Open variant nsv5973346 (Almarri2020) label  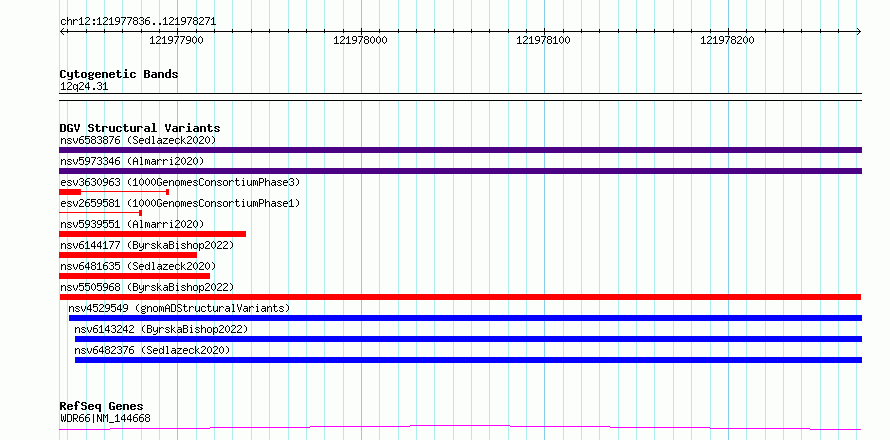pyautogui.click(x=132, y=161)
